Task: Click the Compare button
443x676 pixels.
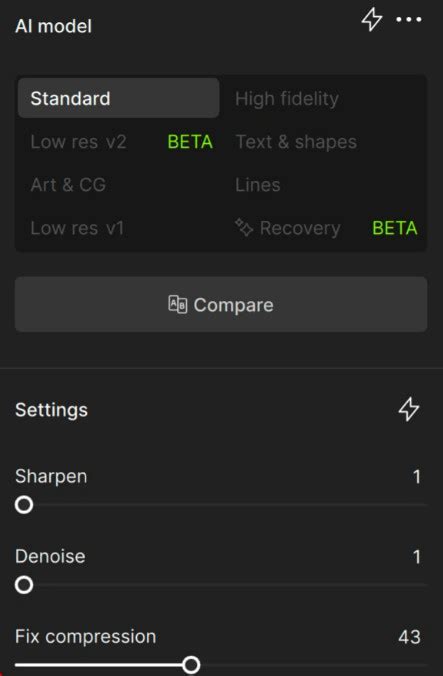Action: coord(221,304)
